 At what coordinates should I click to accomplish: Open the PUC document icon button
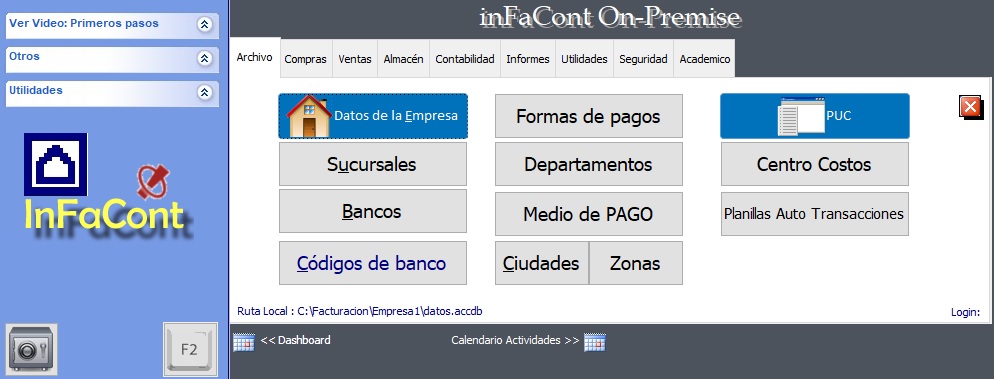tap(815, 116)
